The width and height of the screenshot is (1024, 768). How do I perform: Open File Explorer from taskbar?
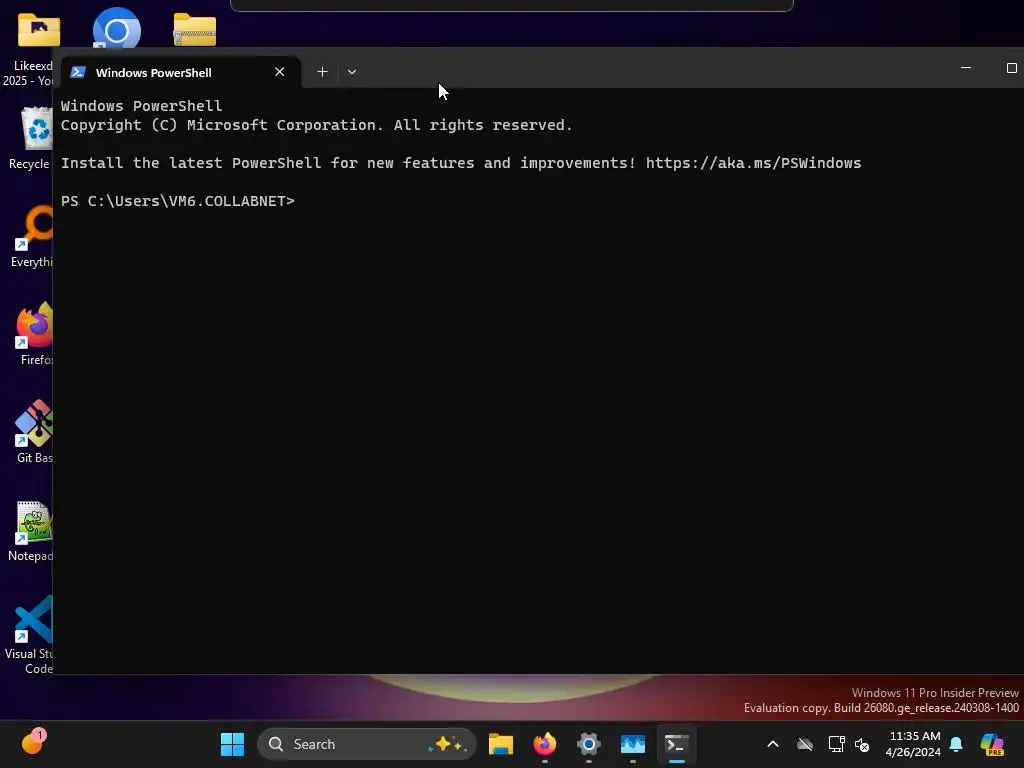(501, 744)
